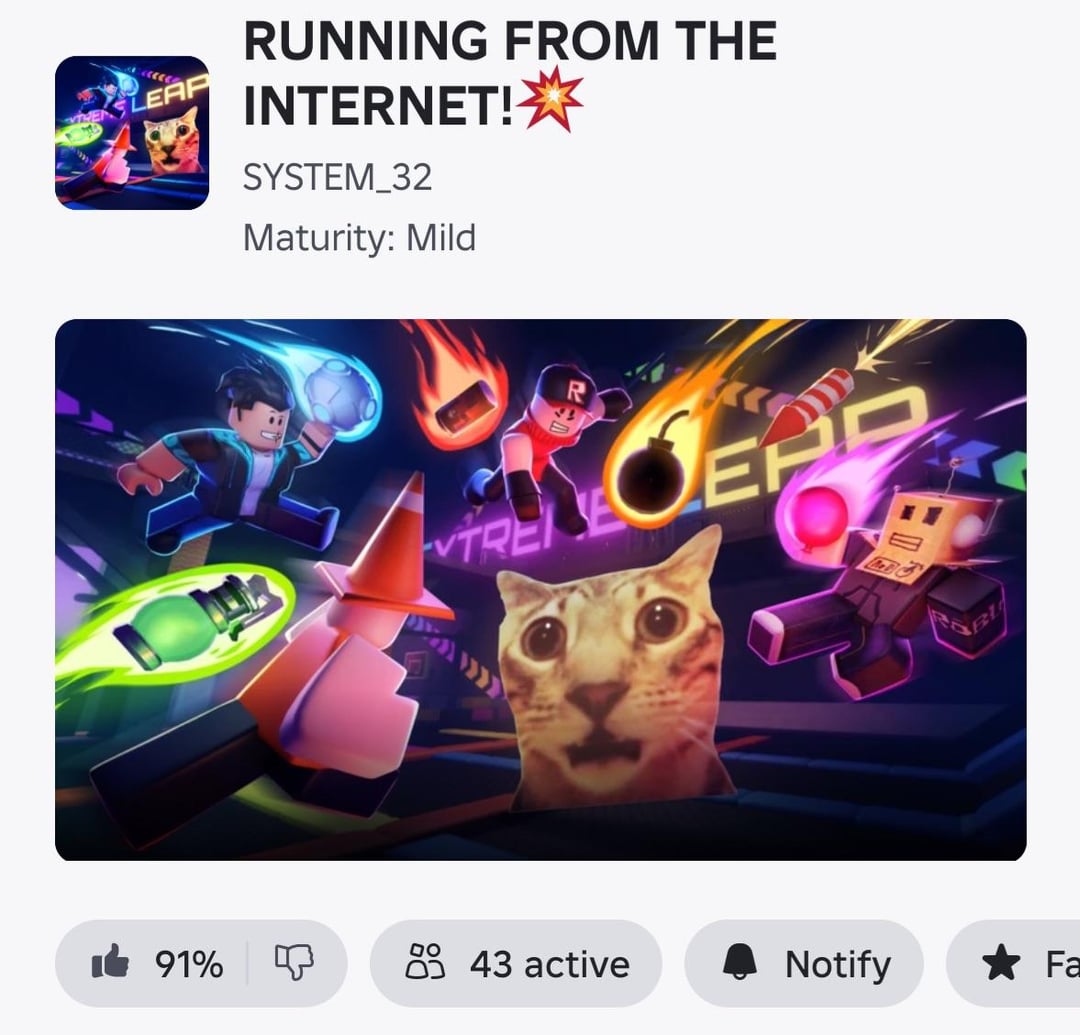The image size is (1080, 1035).
Task: Tap the 91% rating percentage
Action: click(x=189, y=963)
